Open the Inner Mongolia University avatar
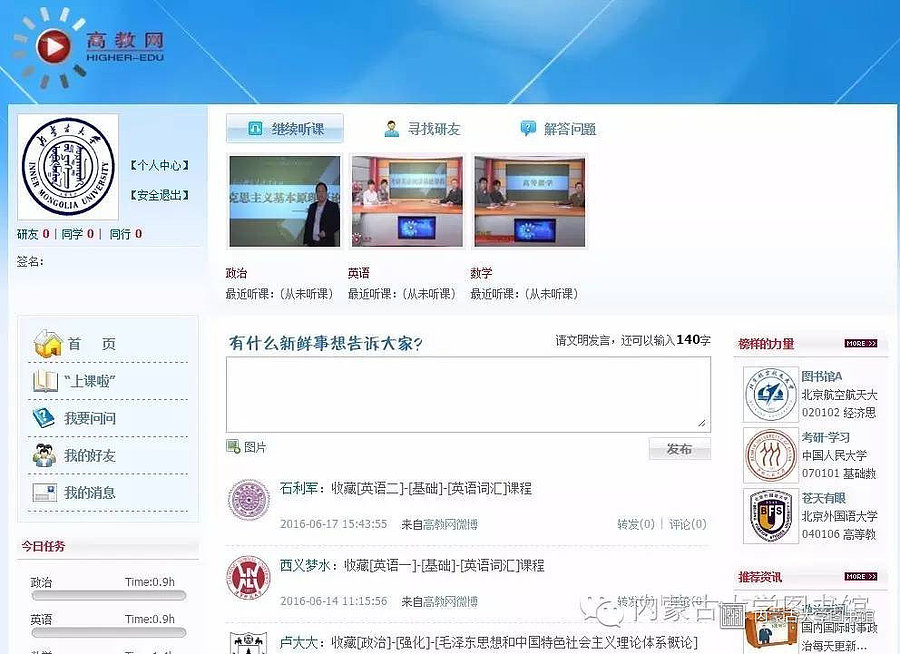Image resolution: width=900 pixels, height=654 pixels. coord(68,167)
